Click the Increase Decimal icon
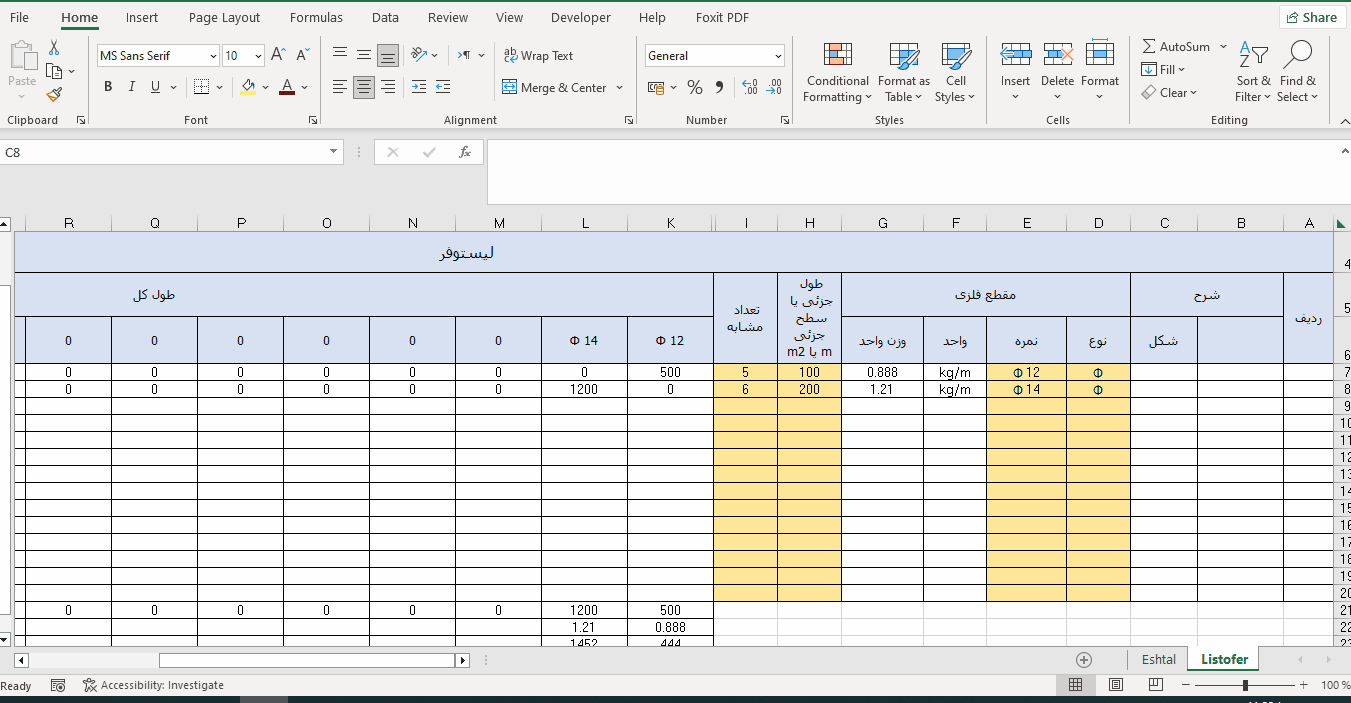The height and width of the screenshot is (703, 1351). point(750,88)
